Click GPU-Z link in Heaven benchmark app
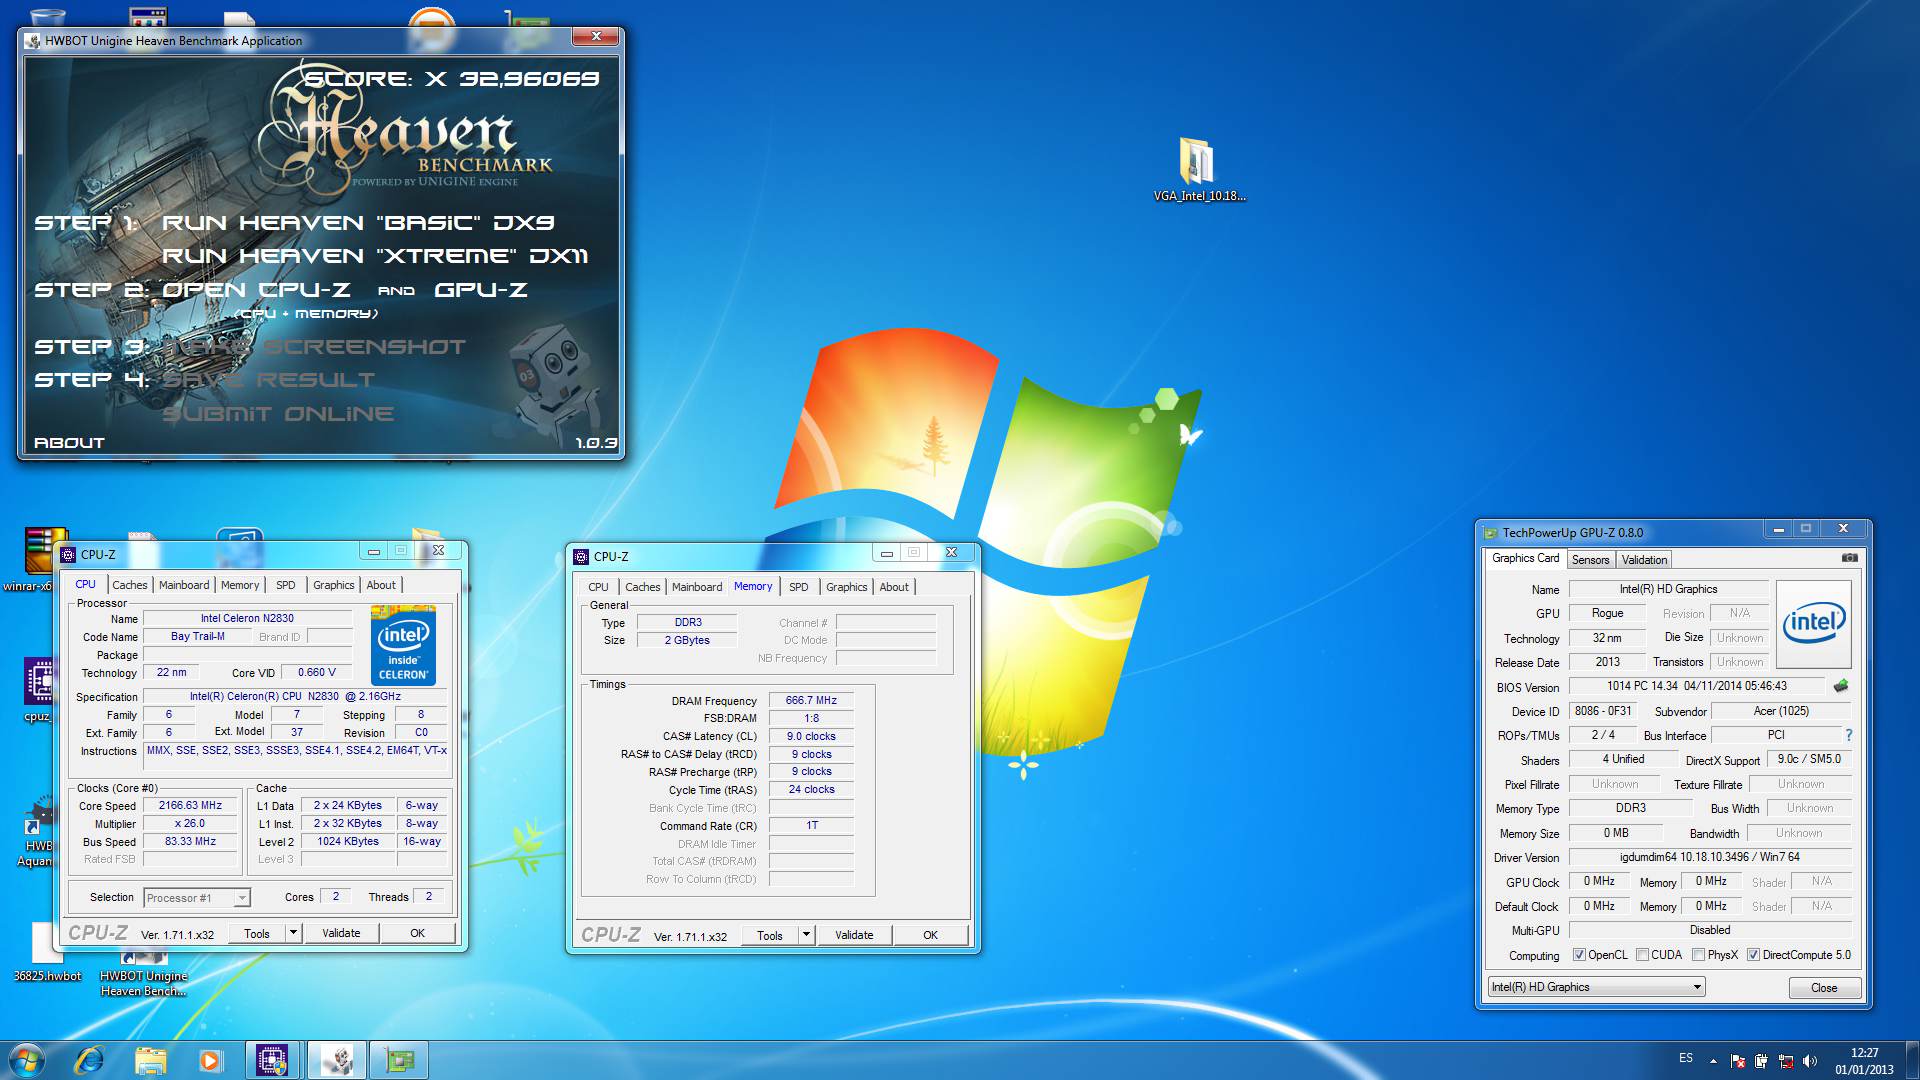Screen dimensions: 1920x1080 (x=480, y=290)
